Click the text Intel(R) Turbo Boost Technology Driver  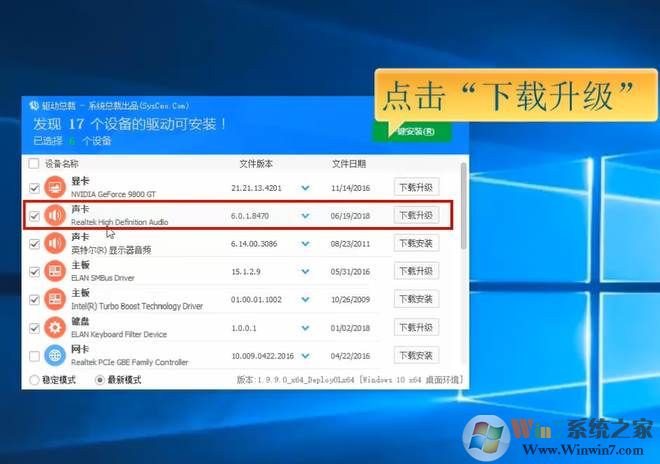coord(137,306)
